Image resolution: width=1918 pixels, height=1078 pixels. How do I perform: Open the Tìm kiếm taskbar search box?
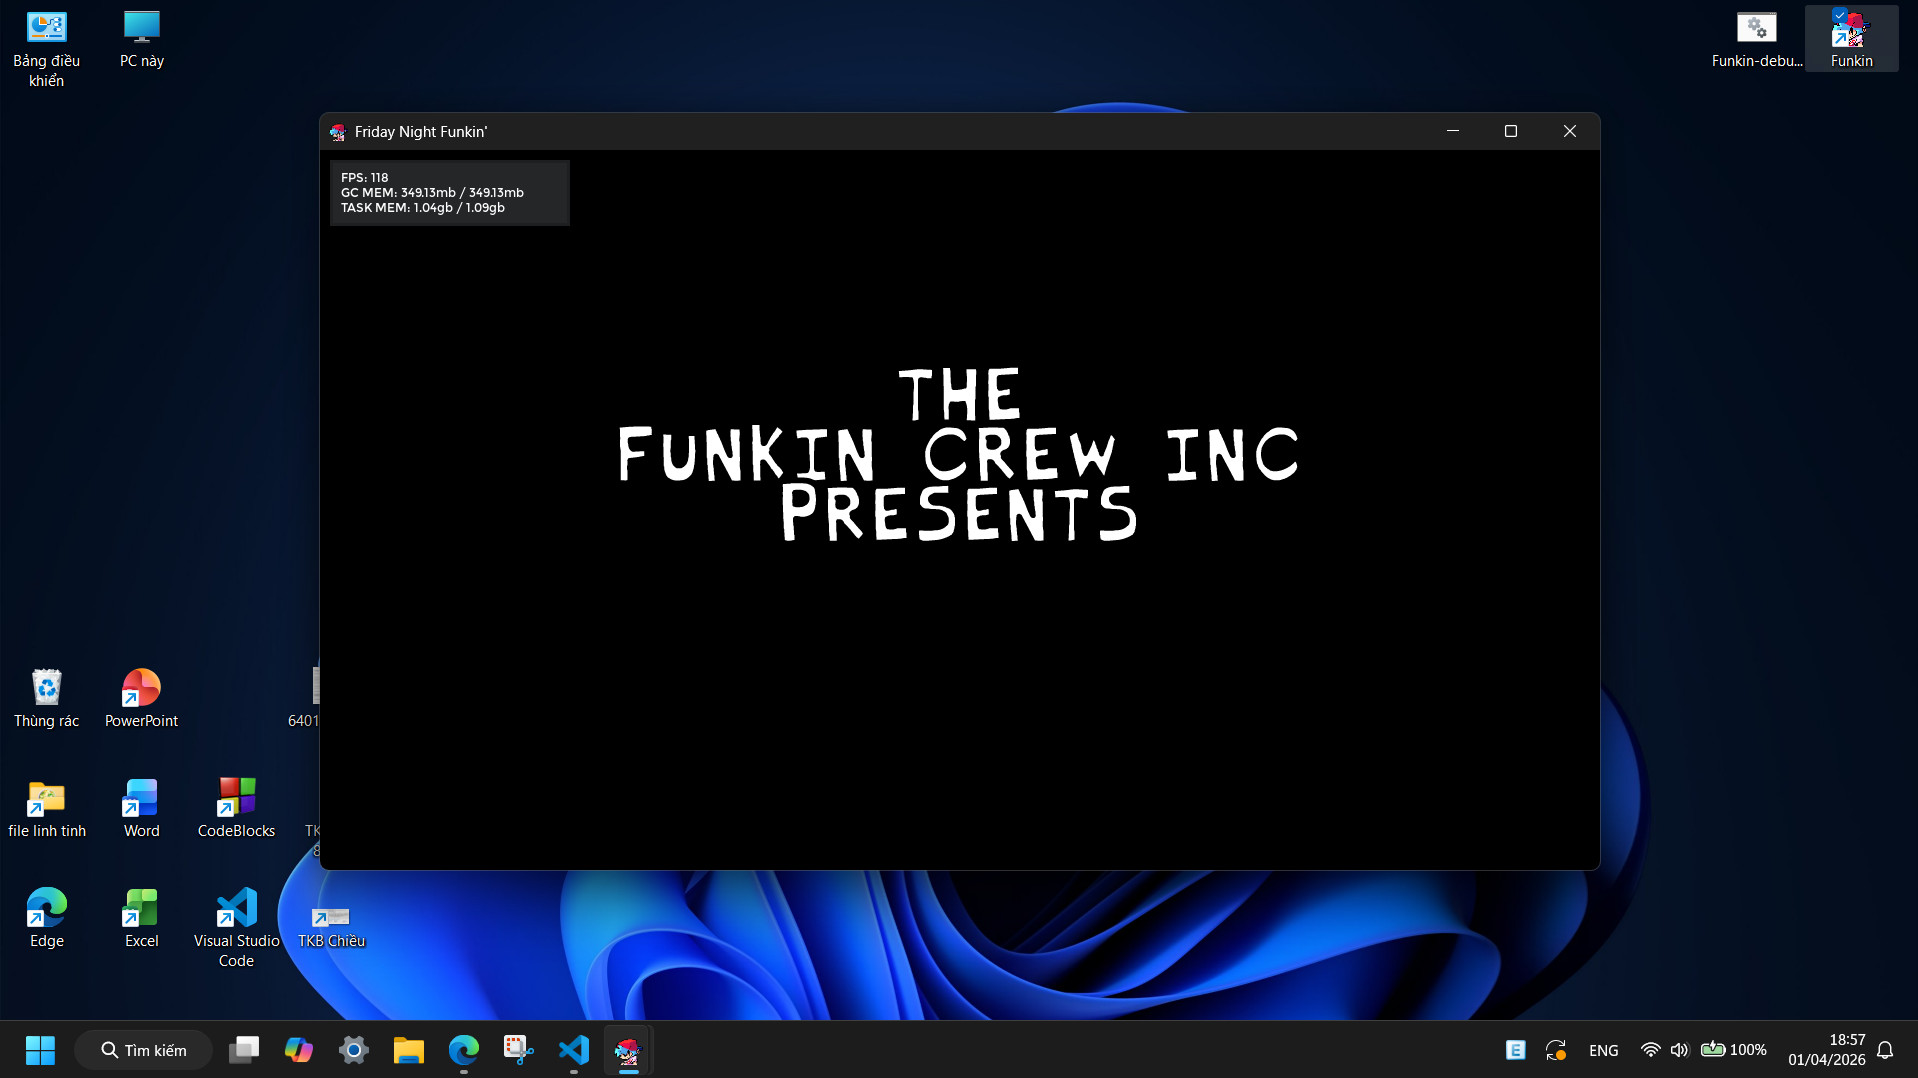point(144,1050)
